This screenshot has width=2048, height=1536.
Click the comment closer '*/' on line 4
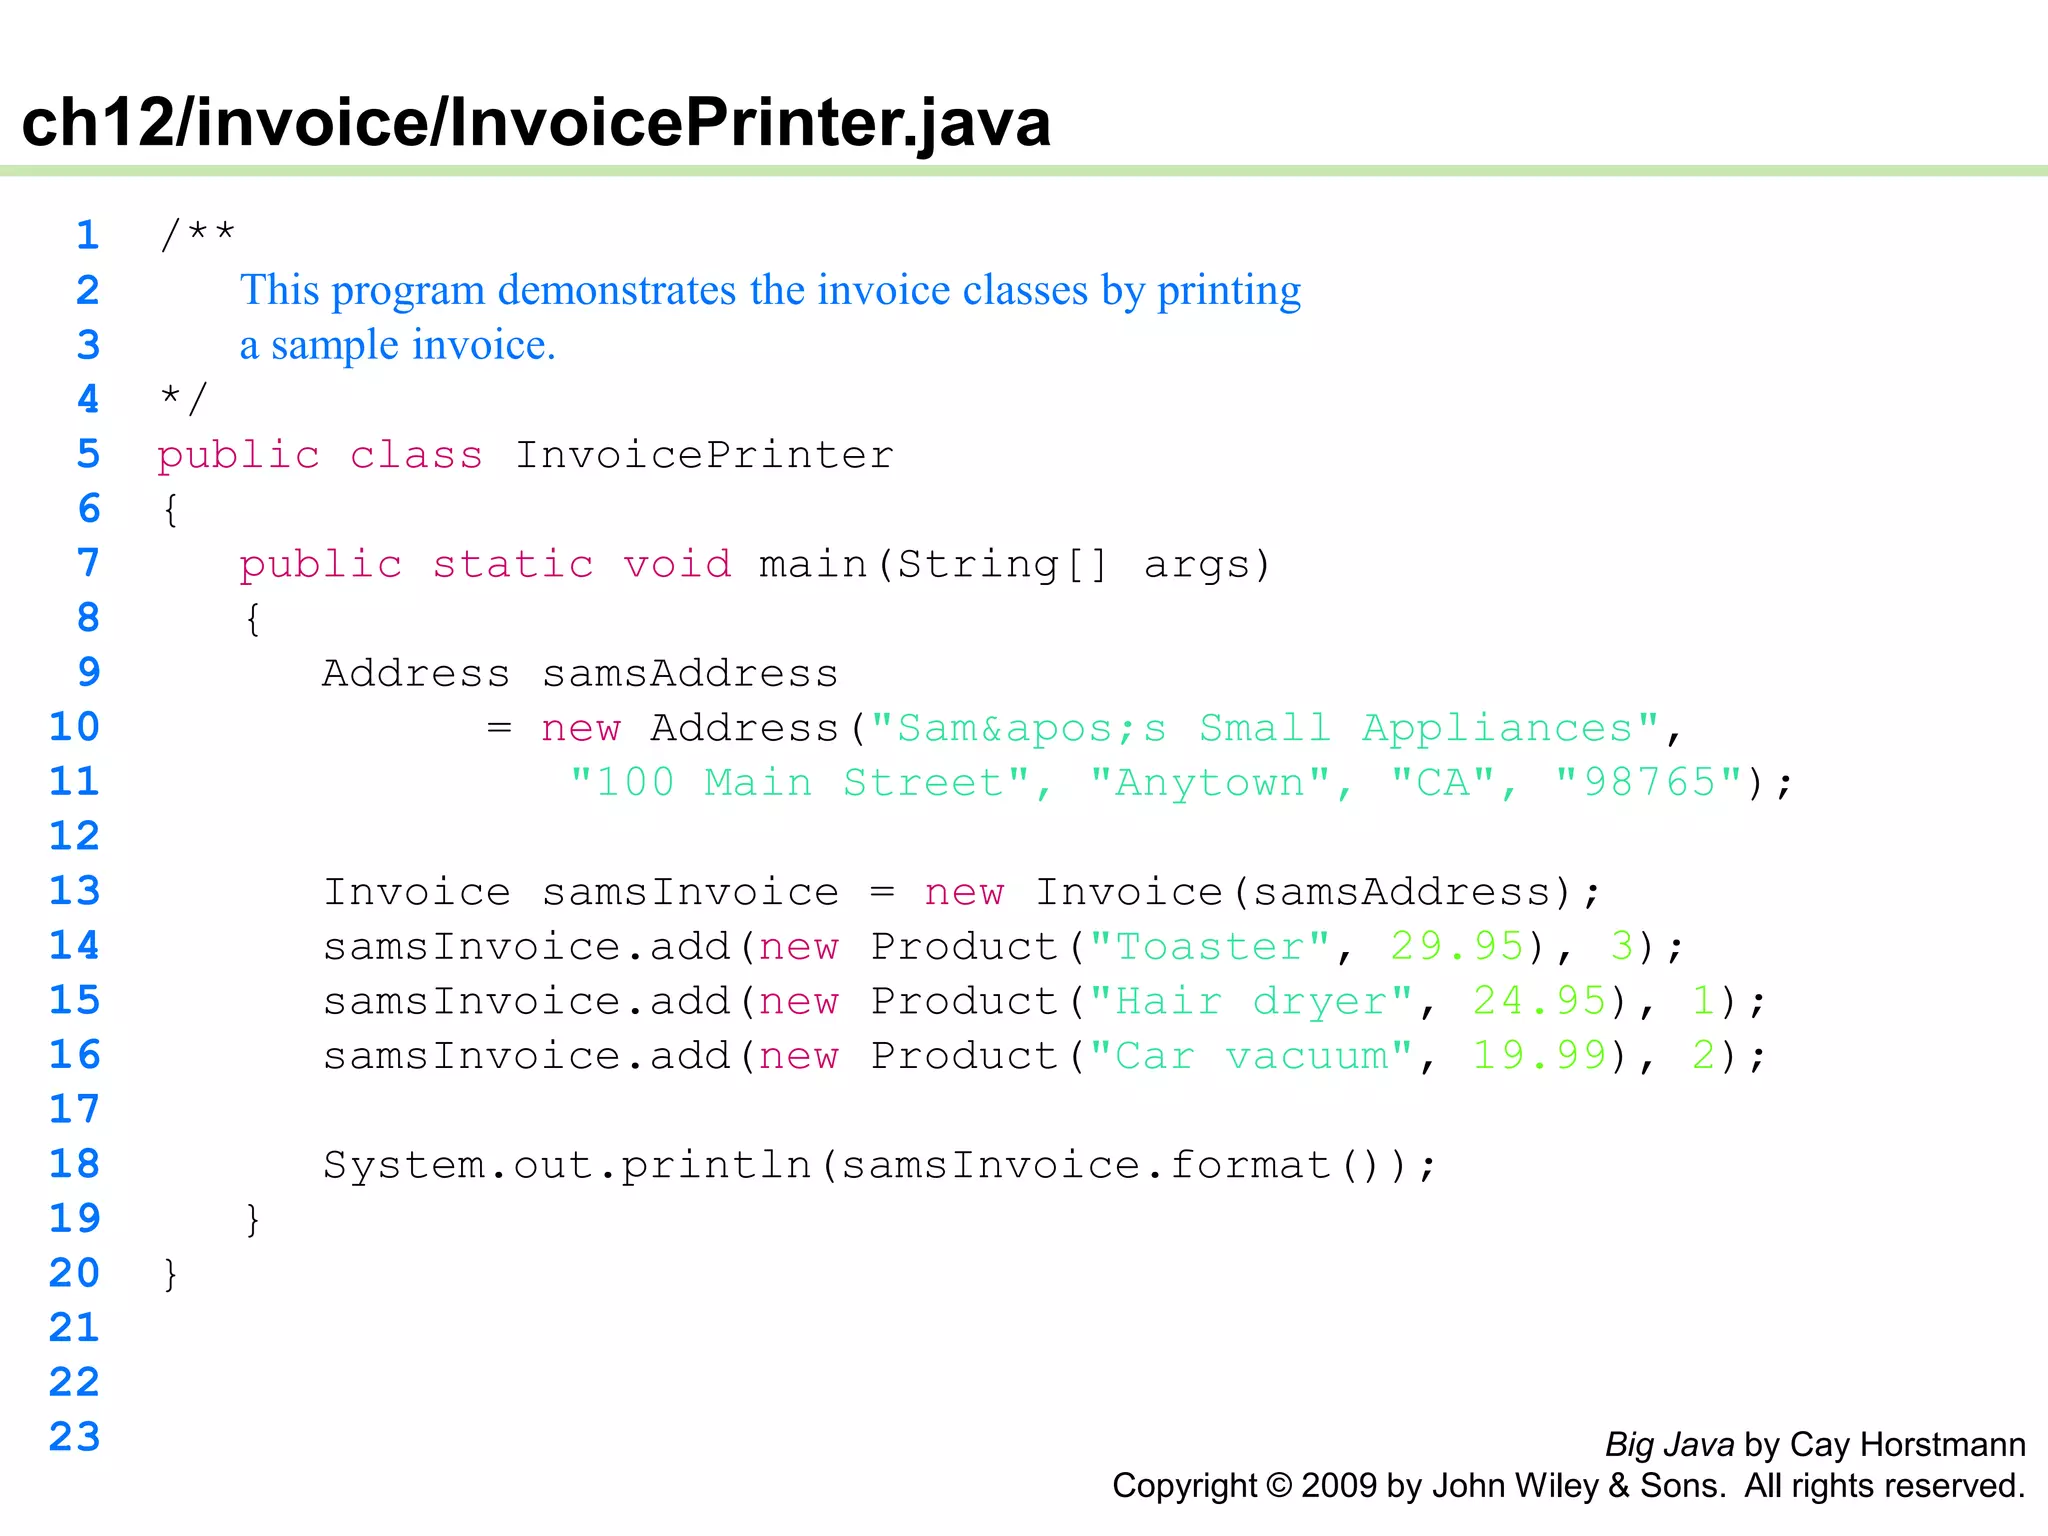tap(183, 398)
